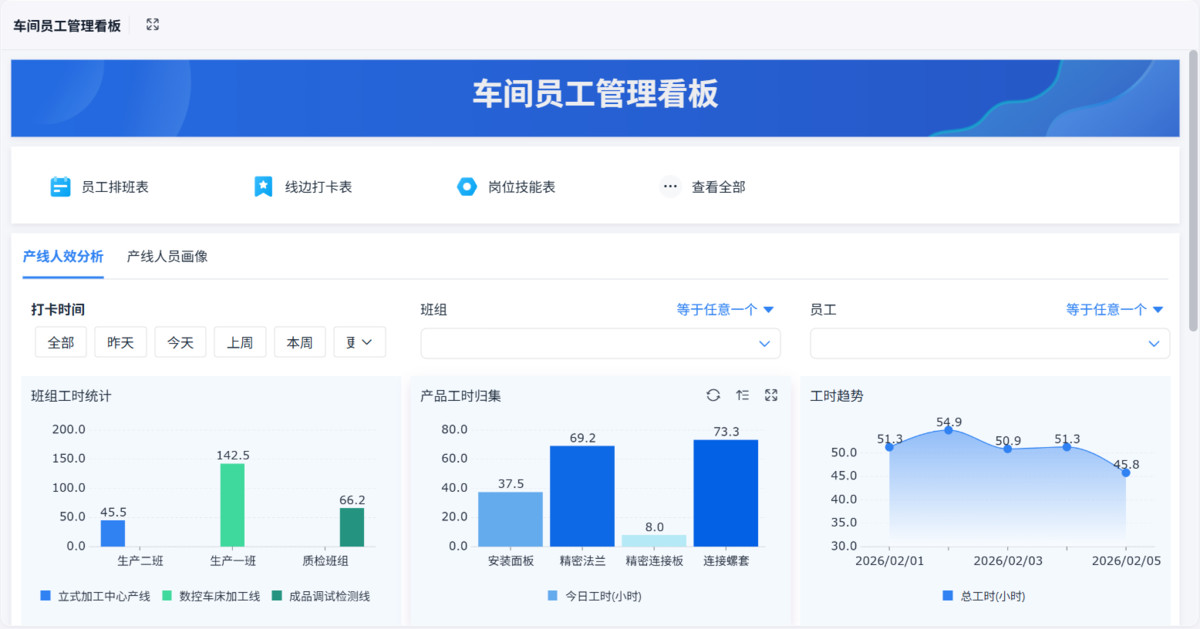Click the 查看全部 ellipsis icon
Viewport: 1200px width, 629px height.
[670, 187]
